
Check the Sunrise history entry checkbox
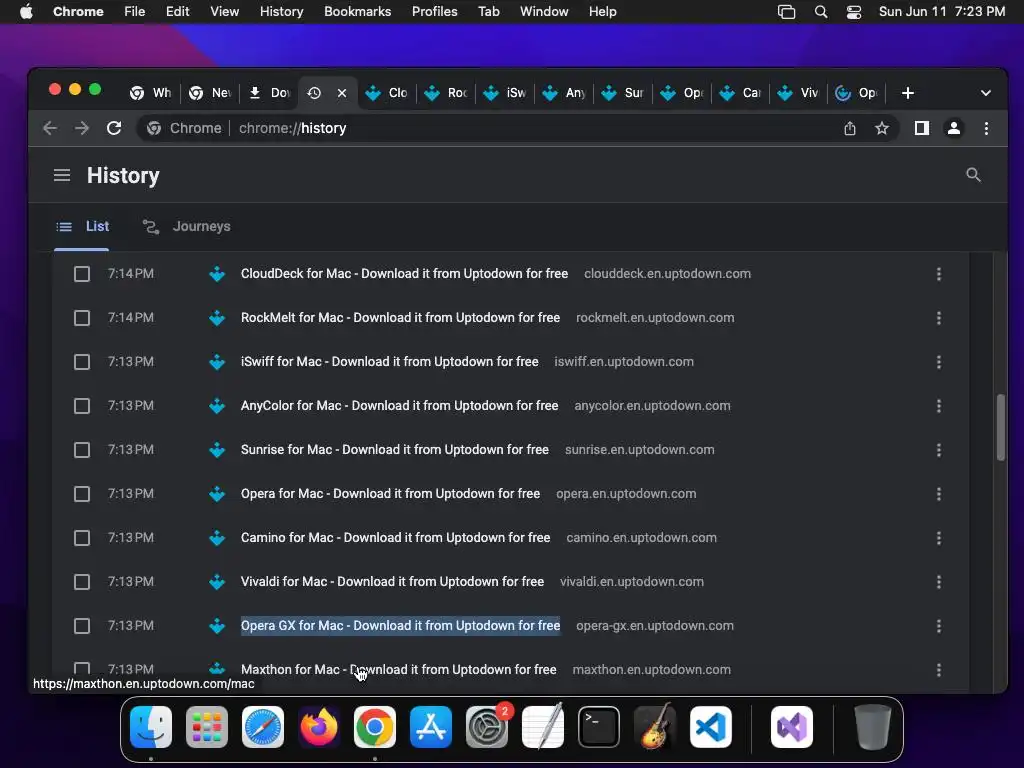point(82,450)
